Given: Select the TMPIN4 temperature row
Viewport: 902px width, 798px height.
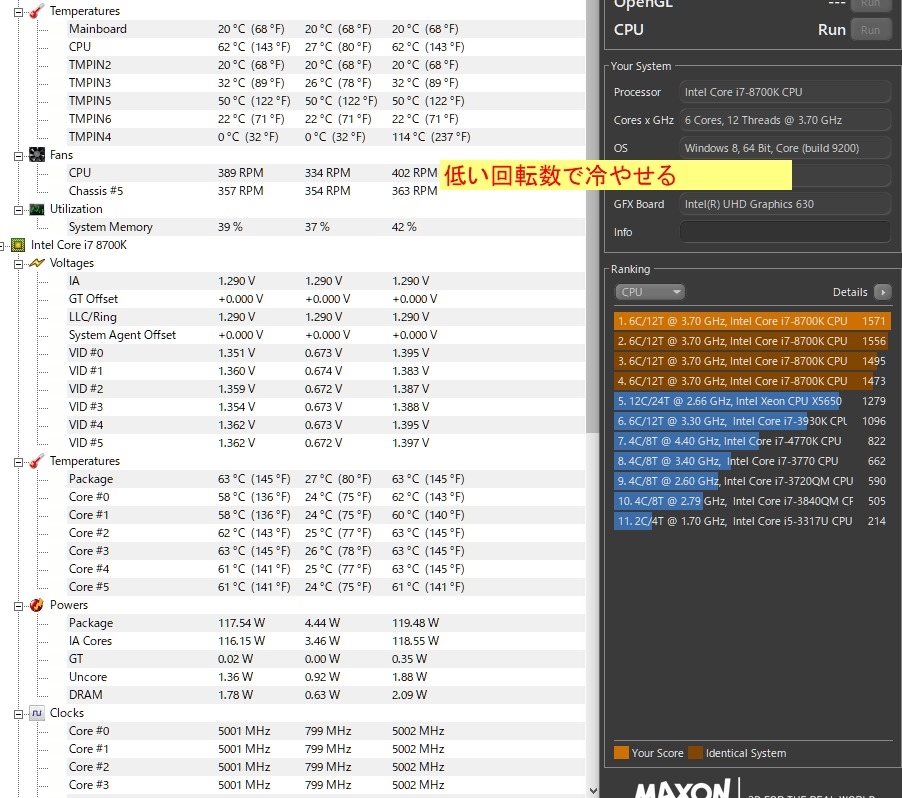Looking at the screenshot, I should click(x=326, y=137).
